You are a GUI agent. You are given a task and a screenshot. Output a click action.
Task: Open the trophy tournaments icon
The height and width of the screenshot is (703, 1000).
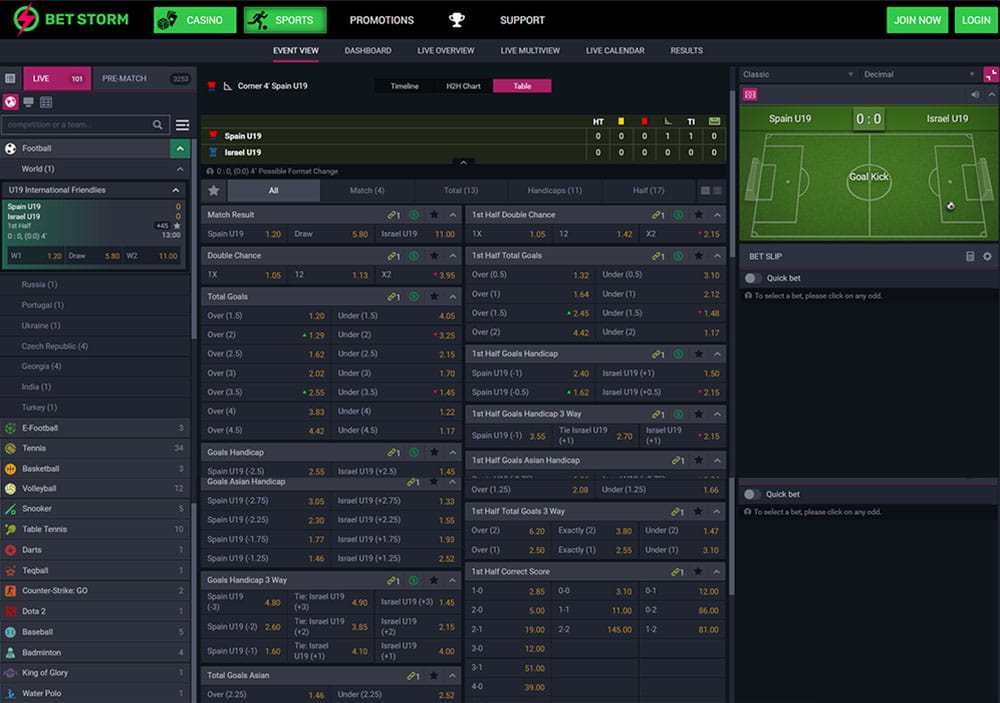coord(457,20)
